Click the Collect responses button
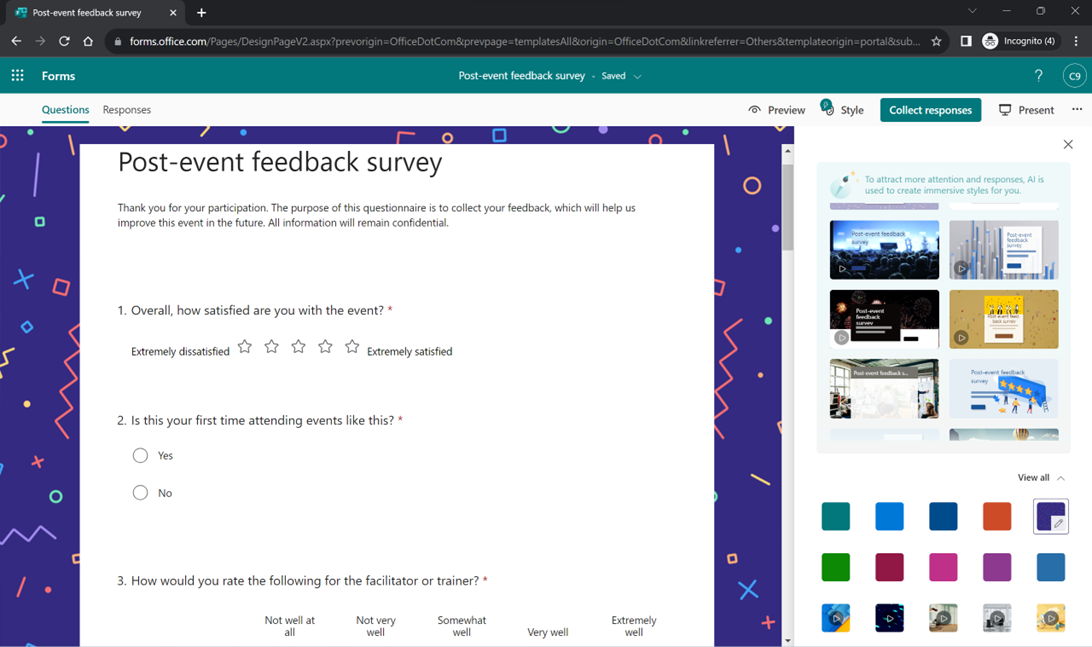Viewport: 1092px width, 647px height. (930, 110)
